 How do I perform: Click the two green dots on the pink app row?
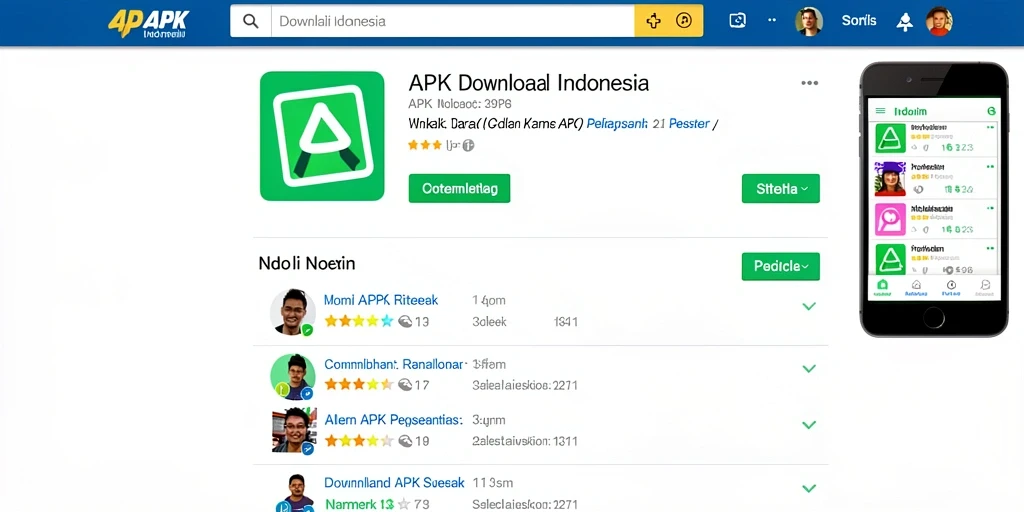coord(991,208)
